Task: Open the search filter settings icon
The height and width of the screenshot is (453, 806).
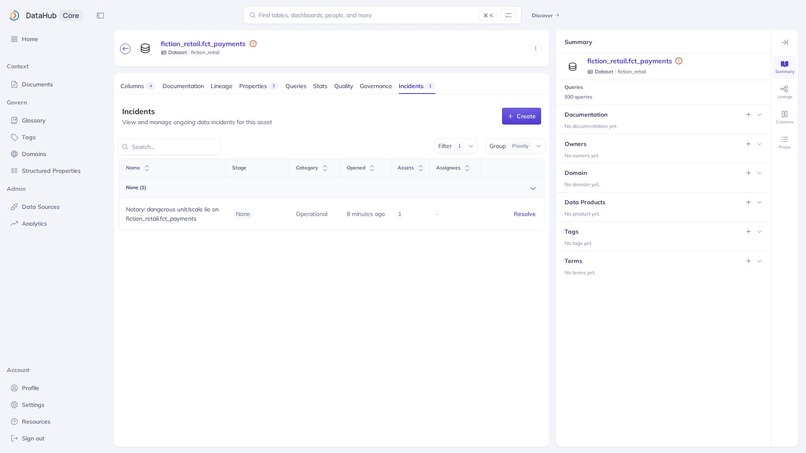Action: click(x=508, y=15)
